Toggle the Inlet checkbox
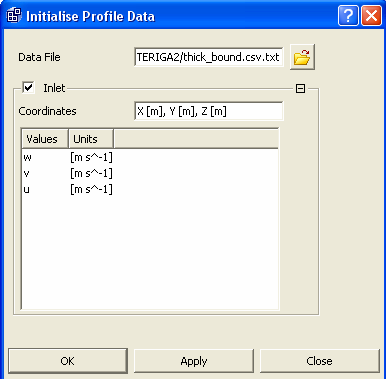The width and height of the screenshot is (386, 379). coord(28,88)
